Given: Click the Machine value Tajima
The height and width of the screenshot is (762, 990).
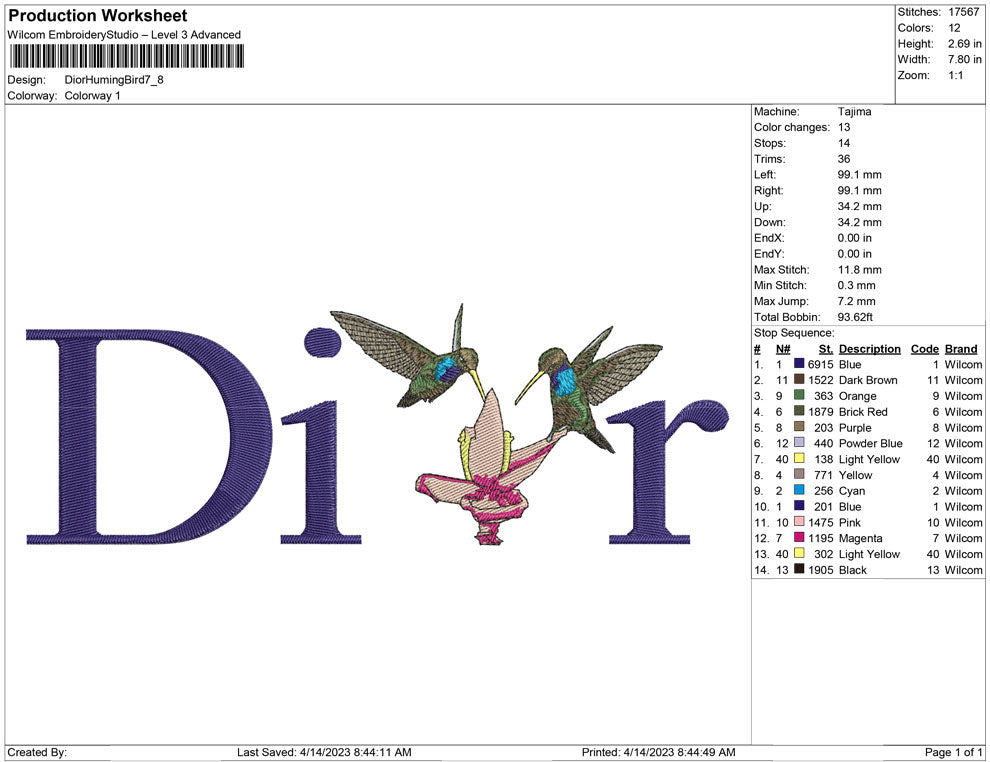Looking at the screenshot, I should pos(854,112).
